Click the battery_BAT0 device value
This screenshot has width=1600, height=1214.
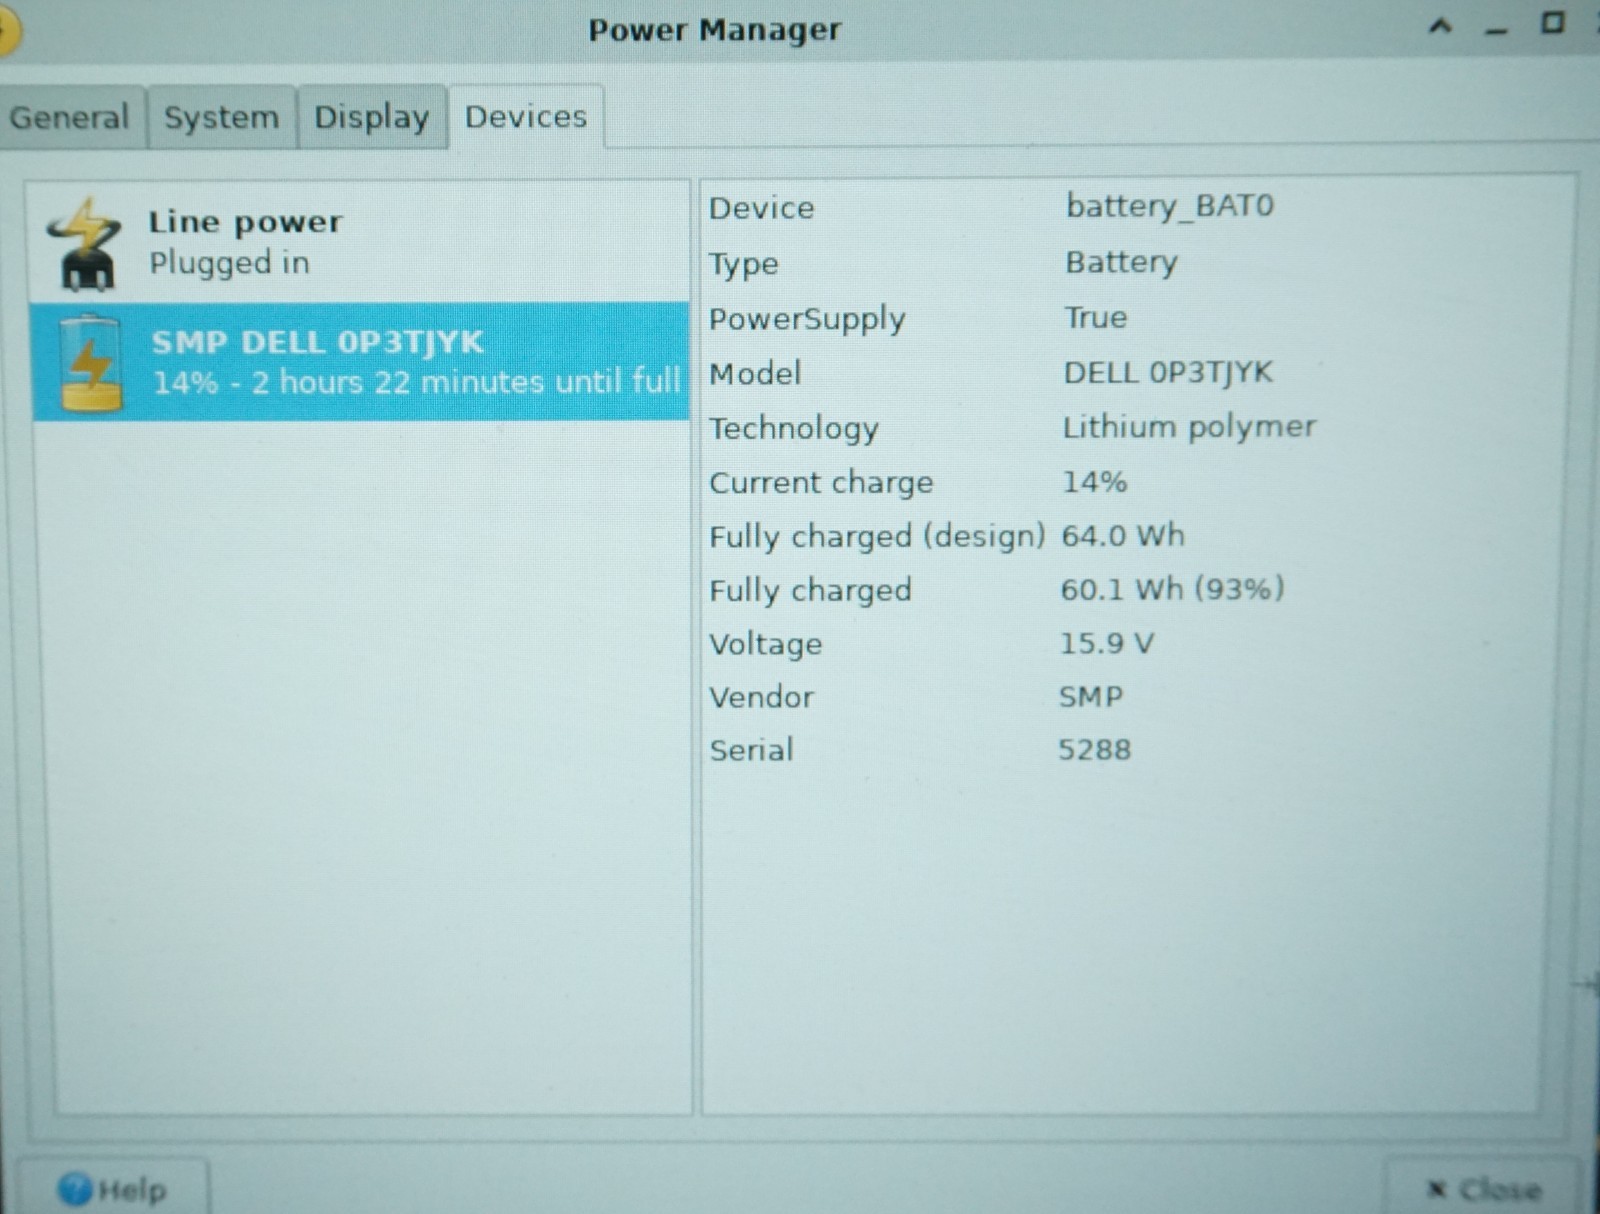(x=1170, y=206)
